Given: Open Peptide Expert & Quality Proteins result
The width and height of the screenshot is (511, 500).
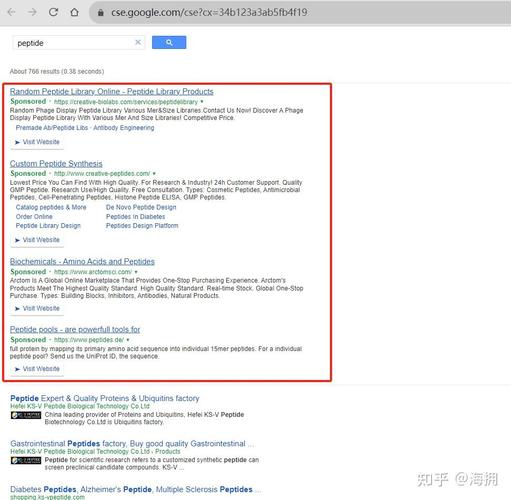Looking at the screenshot, I should click(x=105, y=398).
